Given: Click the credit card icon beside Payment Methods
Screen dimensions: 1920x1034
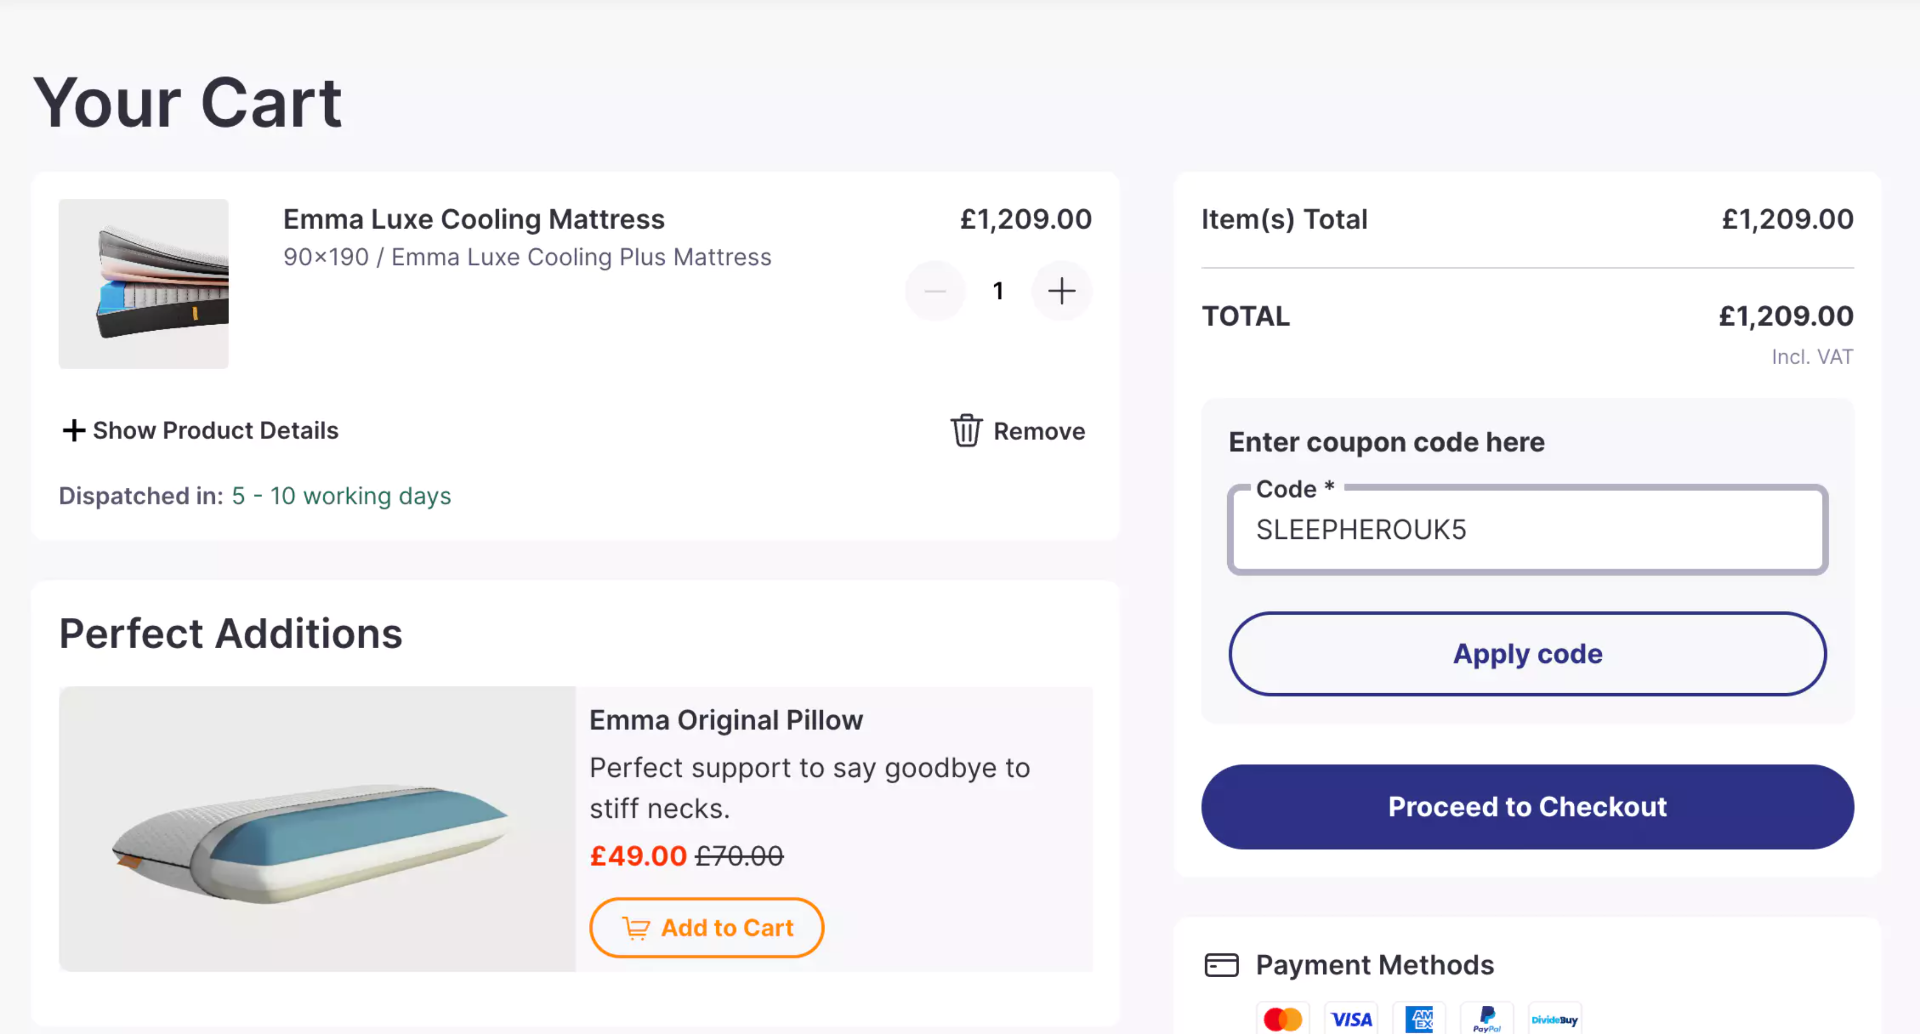Looking at the screenshot, I should [x=1221, y=965].
